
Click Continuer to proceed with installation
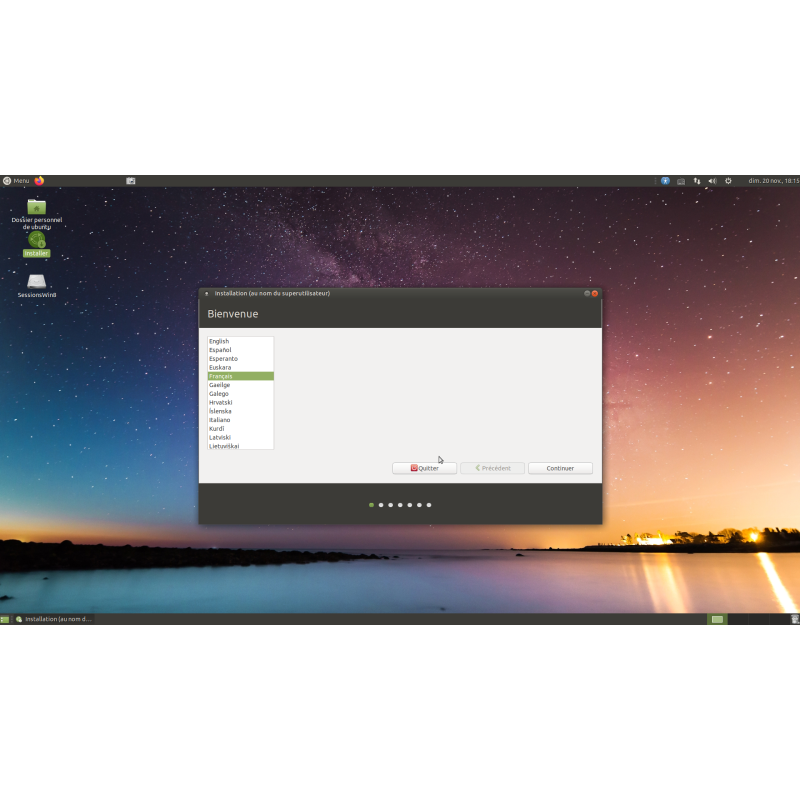(x=560, y=468)
